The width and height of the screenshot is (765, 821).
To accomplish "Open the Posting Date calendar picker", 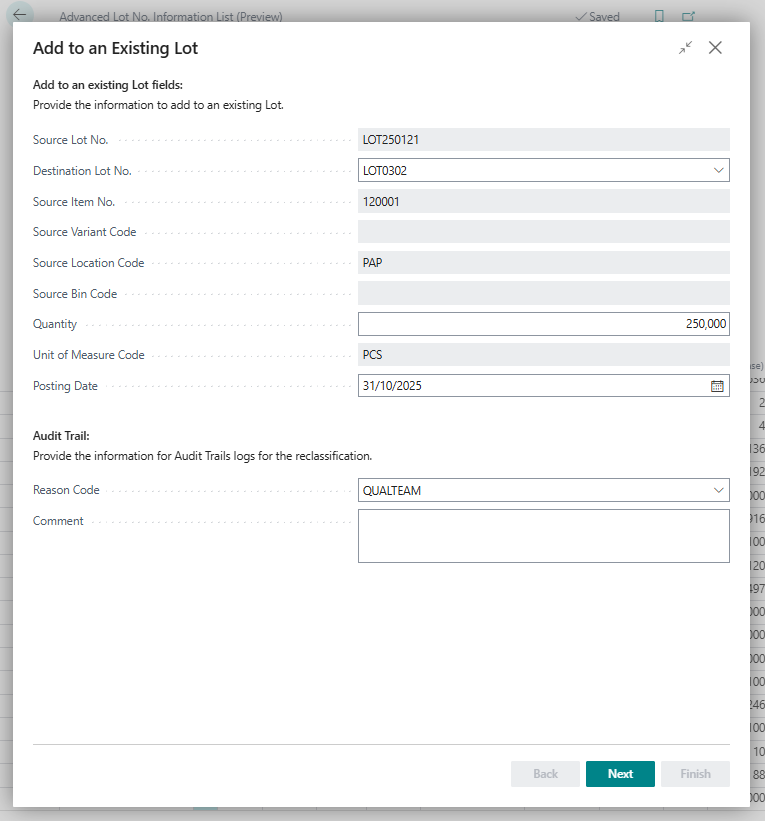I will click(x=717, y=386).
